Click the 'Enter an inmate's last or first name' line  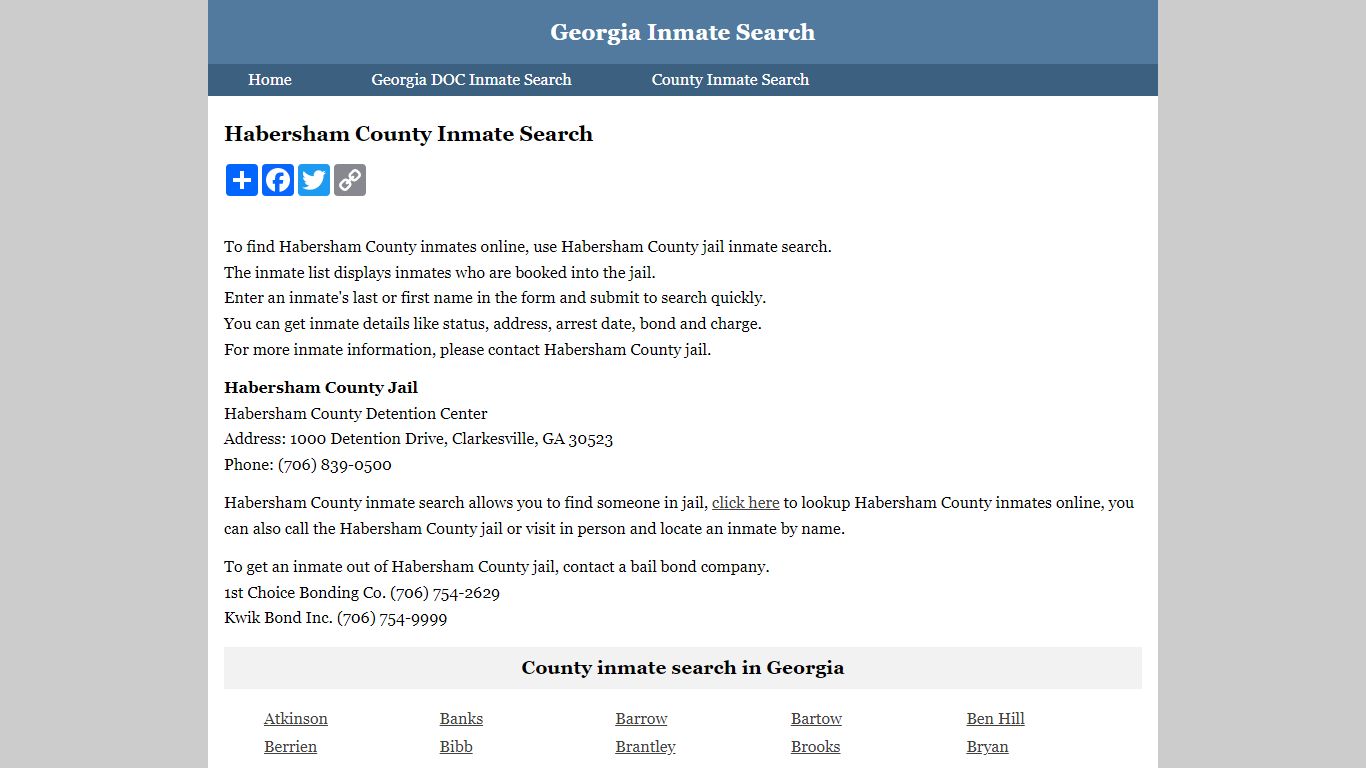(x=495, y=298)
